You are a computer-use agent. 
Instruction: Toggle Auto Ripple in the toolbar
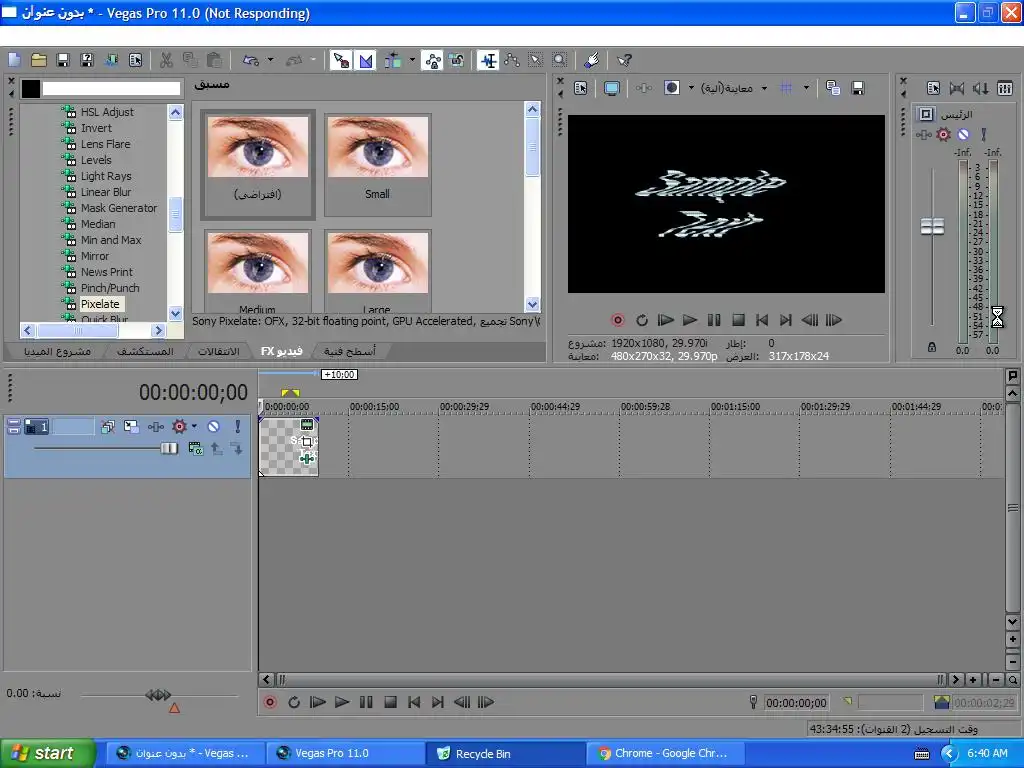pyautogui.click(x=392, y=60)
